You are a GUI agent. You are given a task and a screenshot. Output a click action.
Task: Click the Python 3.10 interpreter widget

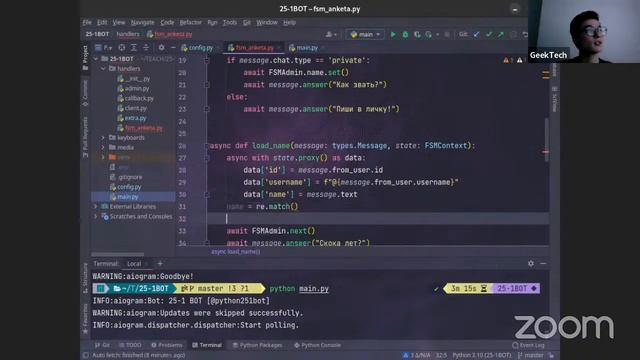(481, 355)
